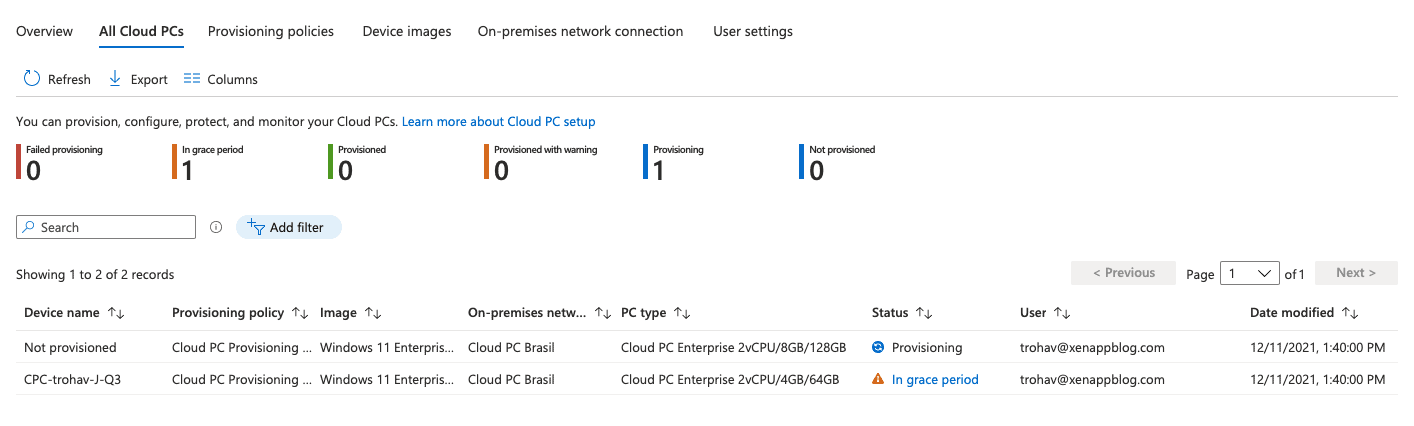Click the In grace period status link

tap(935, 379)
